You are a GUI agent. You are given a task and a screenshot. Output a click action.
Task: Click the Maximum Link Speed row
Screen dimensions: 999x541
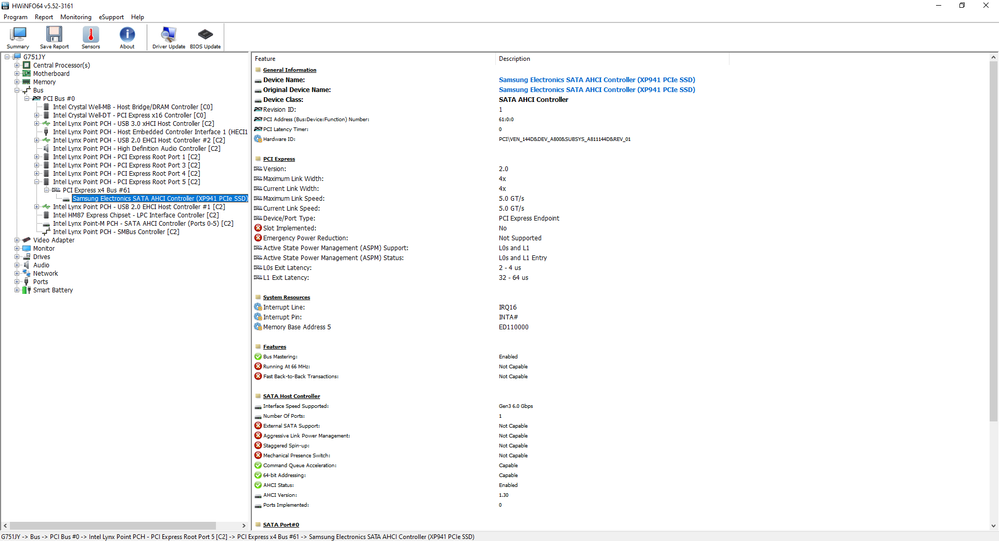click(x=491, y=198)
